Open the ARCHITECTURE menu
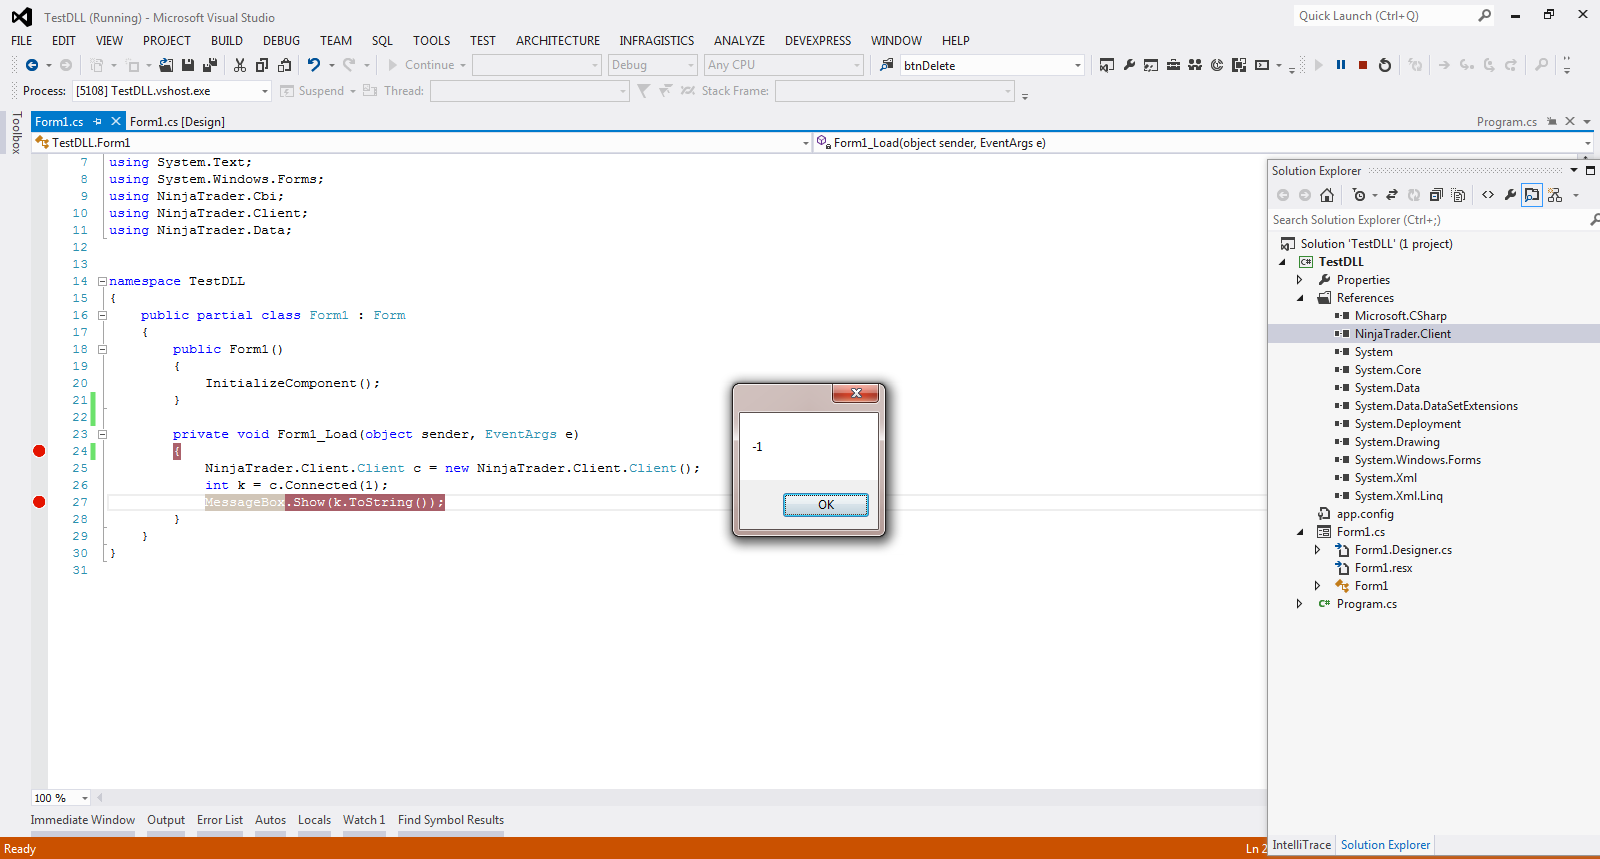The height and width of the screenshot is (859, 1600). point(558,41)
